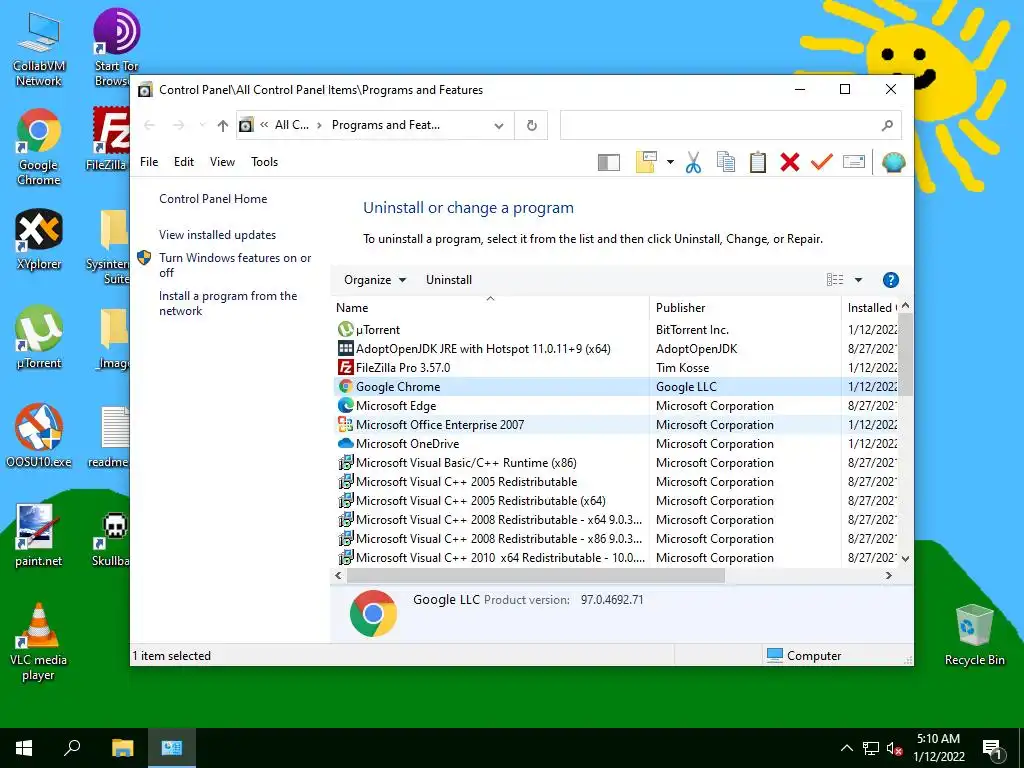Click the Copy toolbar icon
Viewport: 1024px width, 768px height.
726,162
